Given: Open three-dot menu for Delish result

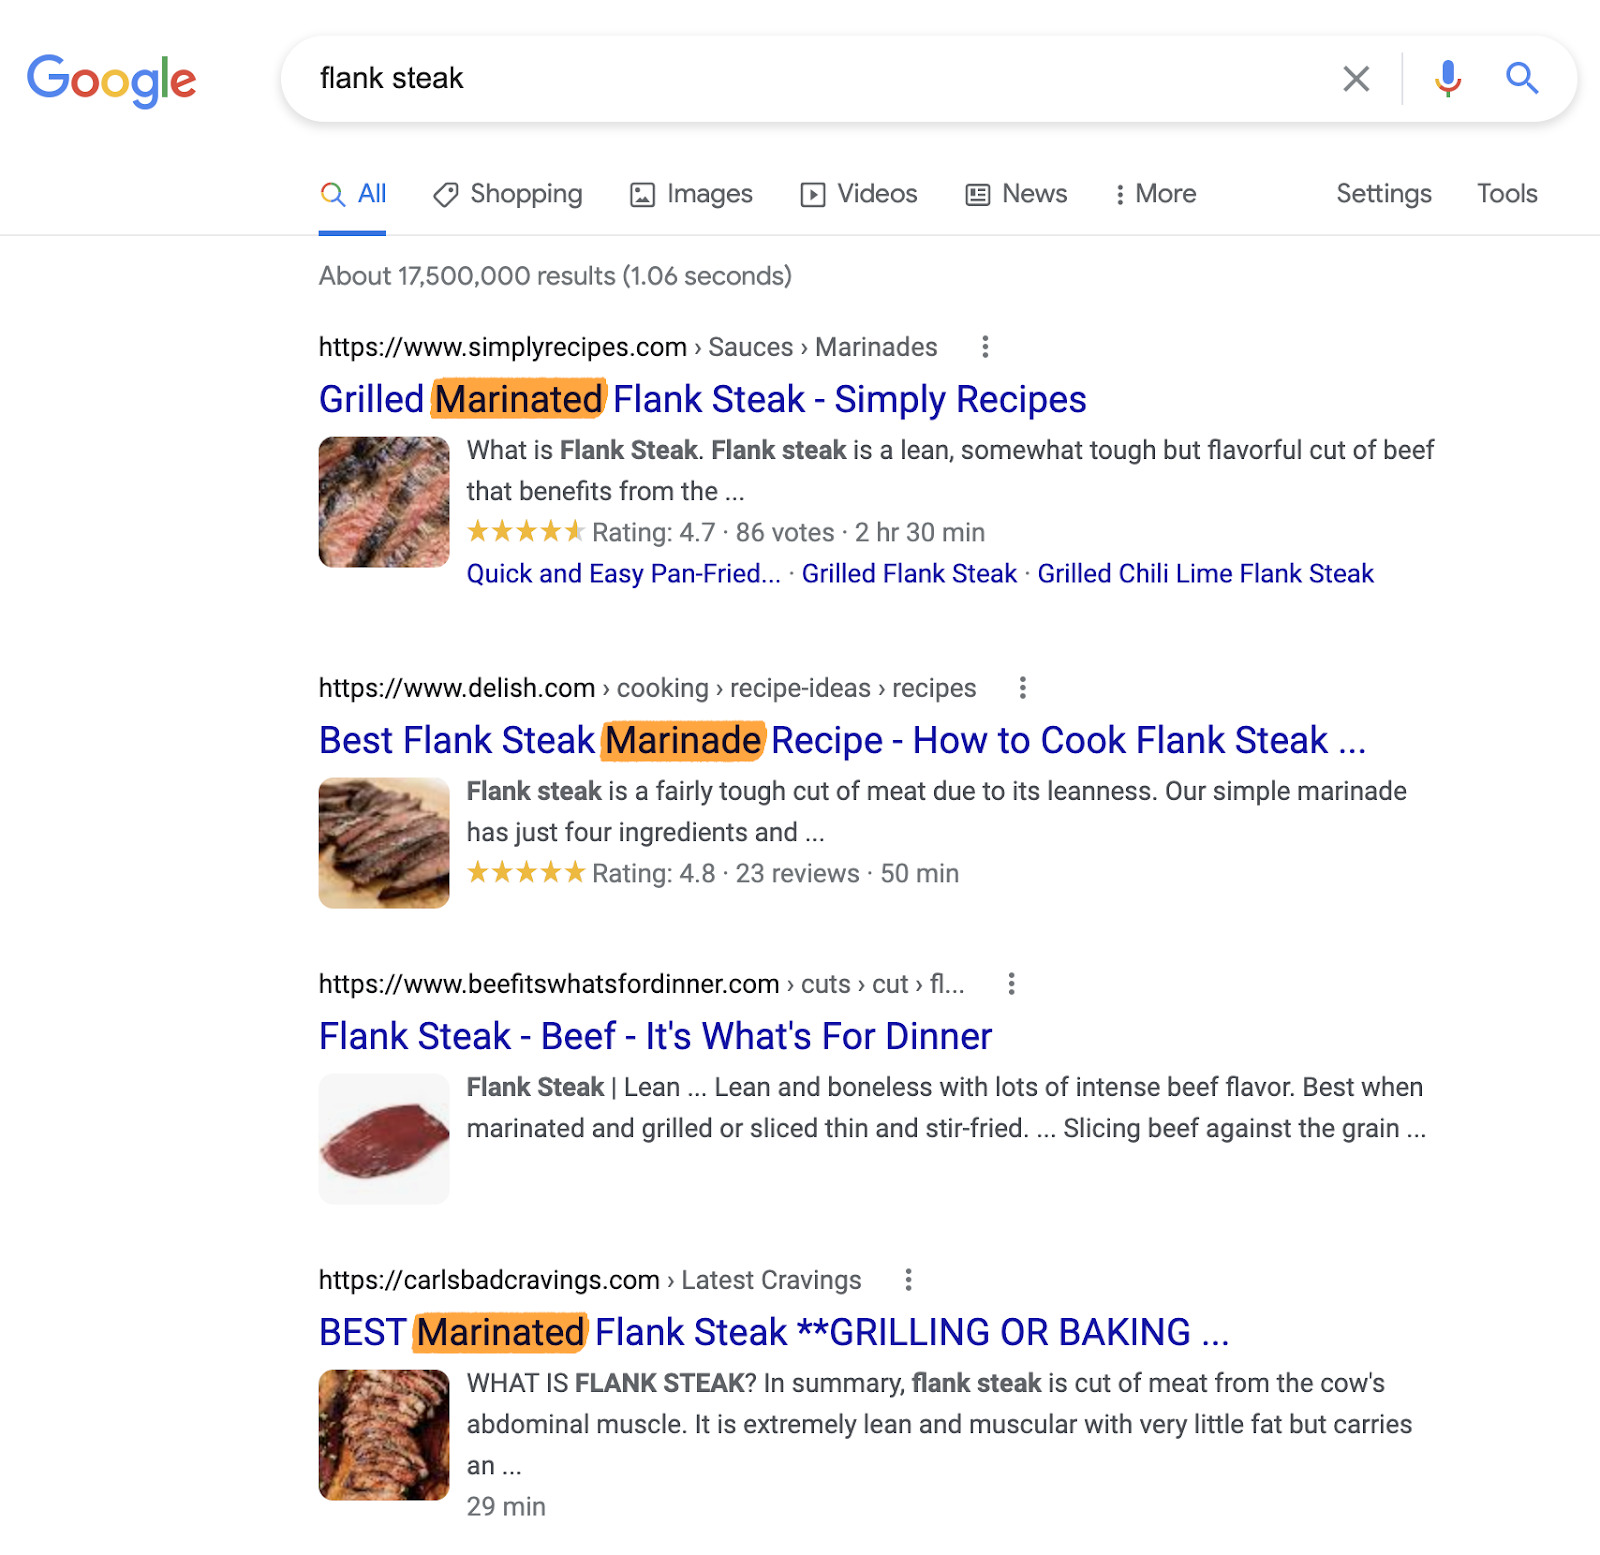Looking at the screenshot, I should pyautogui.click(x=1022, y=688).
